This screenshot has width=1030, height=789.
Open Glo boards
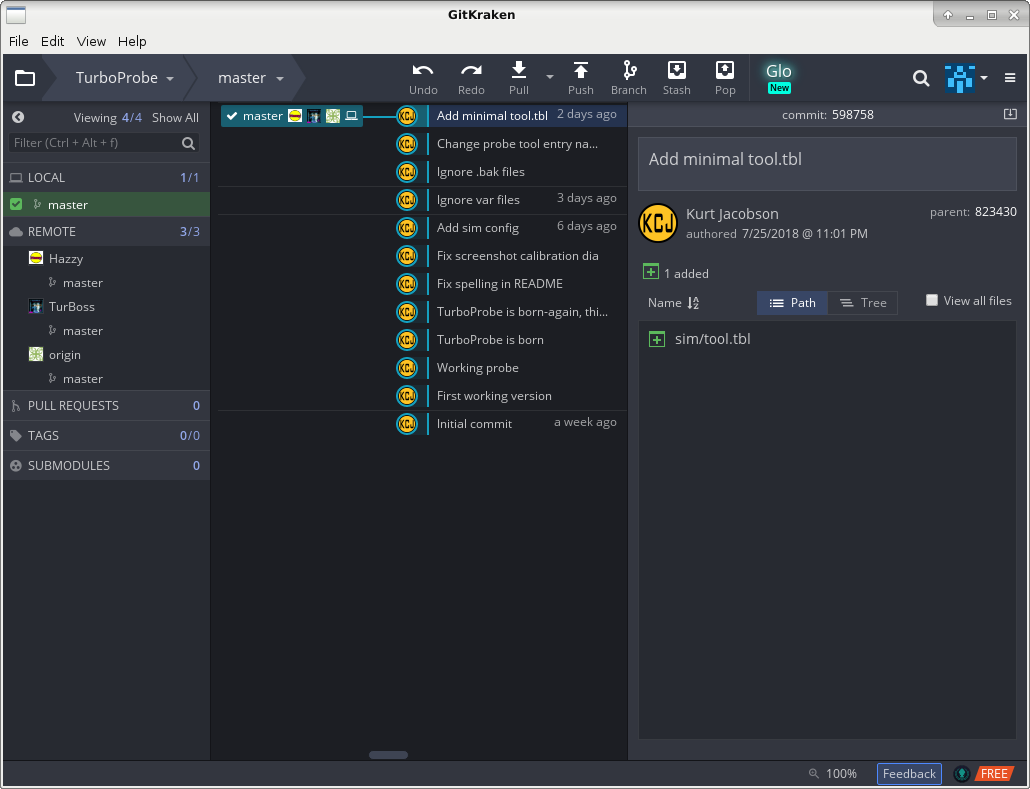779,78
